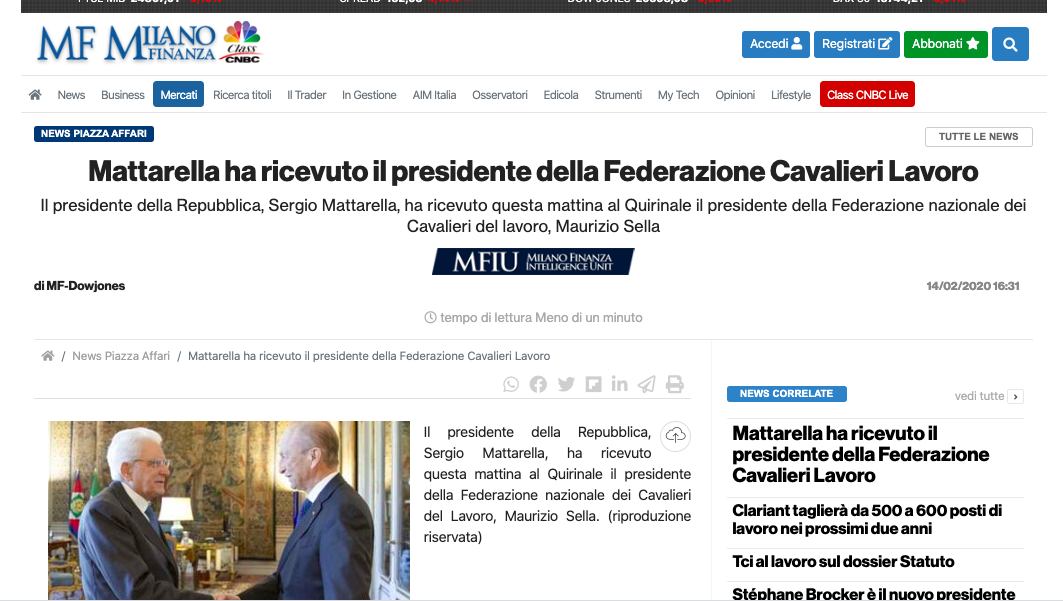This screenshot has height=601, width=1063.
Task: Click the cloud upload icon beside article text
Action: pos(675,436)
